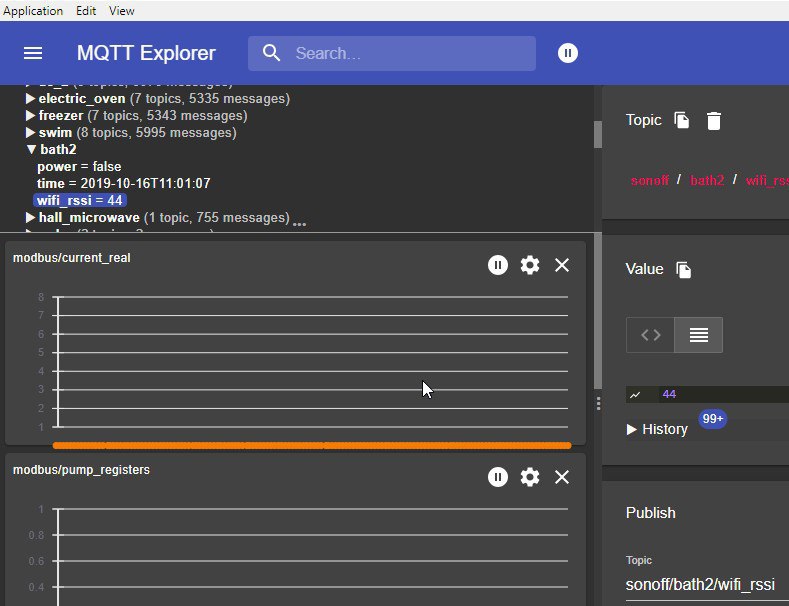Open settings of the modbus/pump_registers chart
Screen dimensions: 789x606
pyautogui.click(x=530, y=477)
